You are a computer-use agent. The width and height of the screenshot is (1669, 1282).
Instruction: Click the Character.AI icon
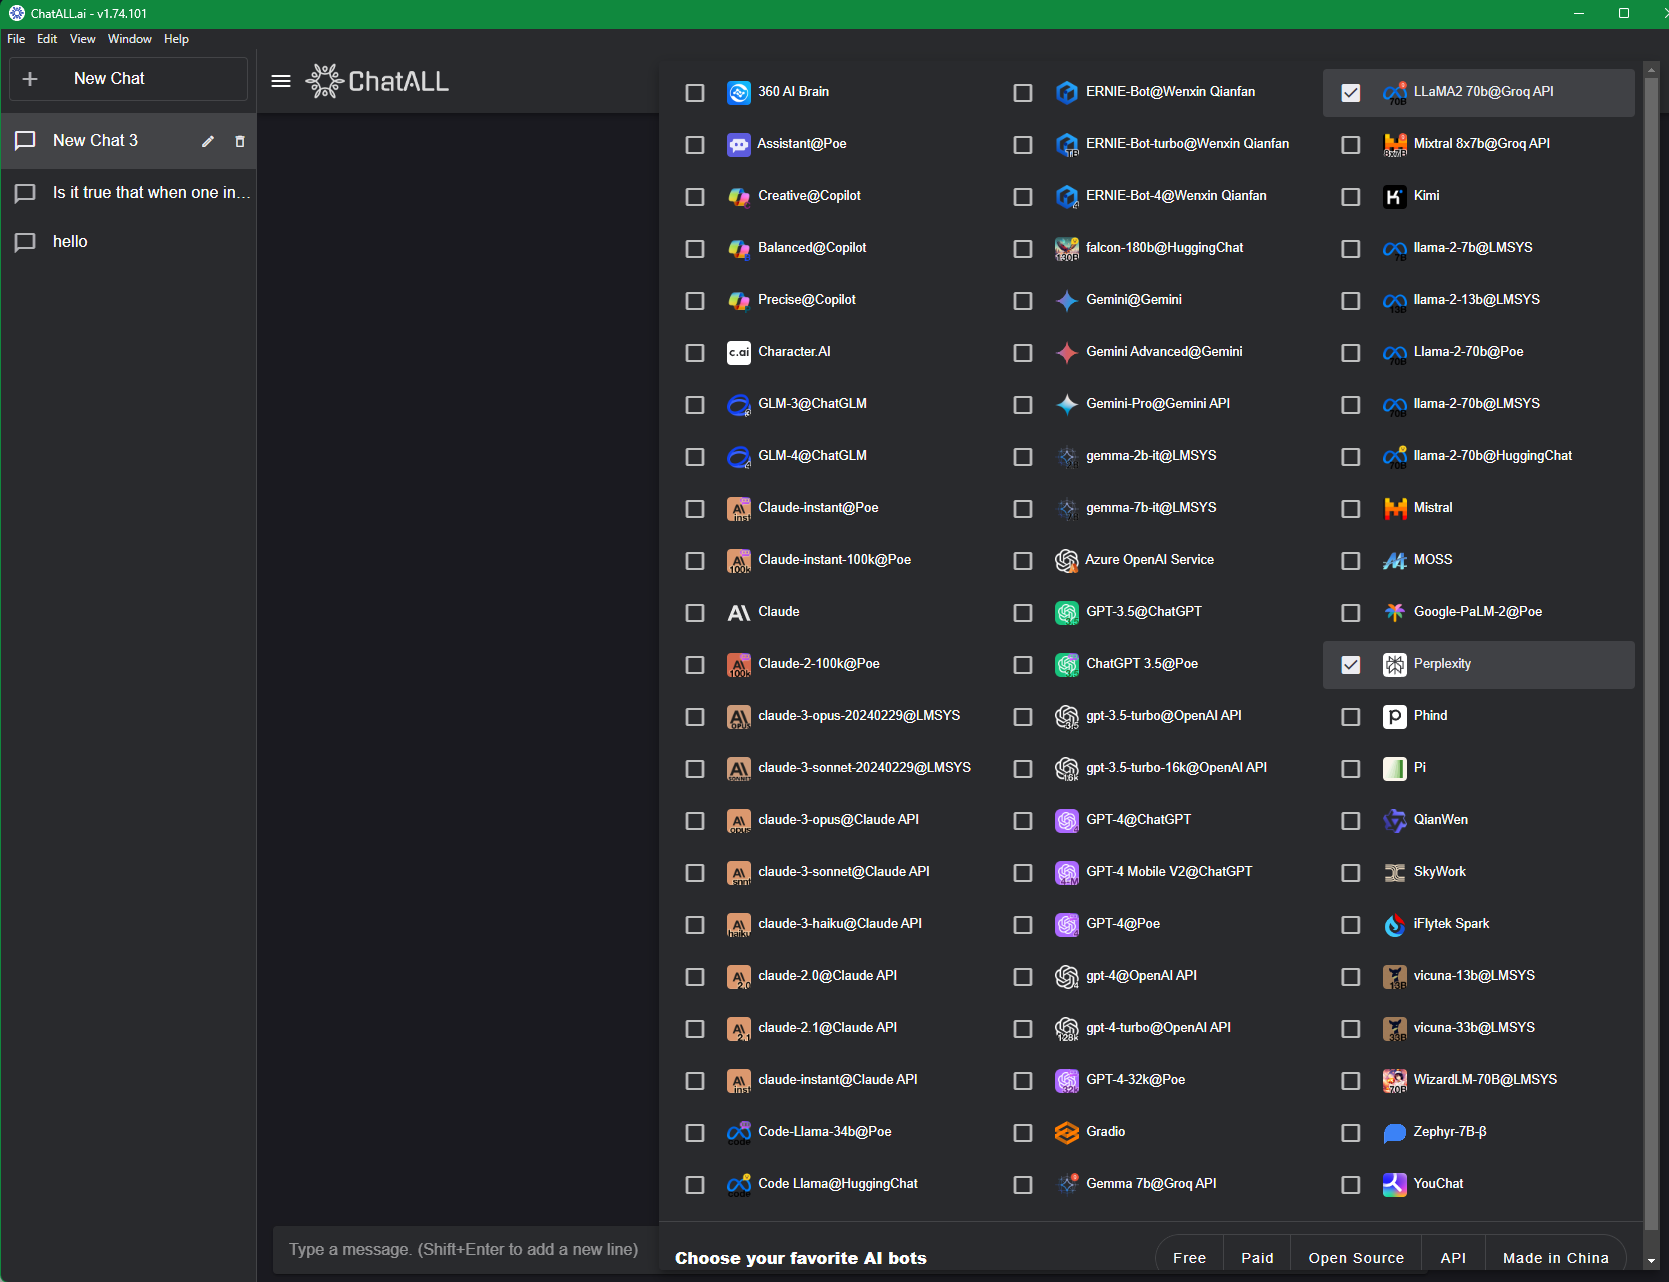point(739,353)
